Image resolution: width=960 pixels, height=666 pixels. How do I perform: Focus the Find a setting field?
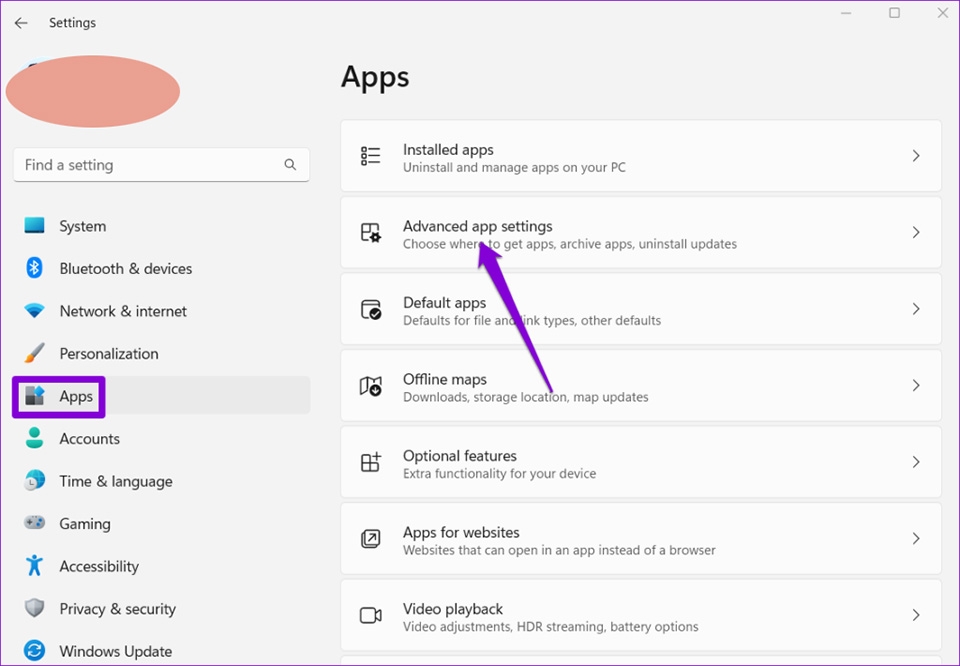(162, 165)
